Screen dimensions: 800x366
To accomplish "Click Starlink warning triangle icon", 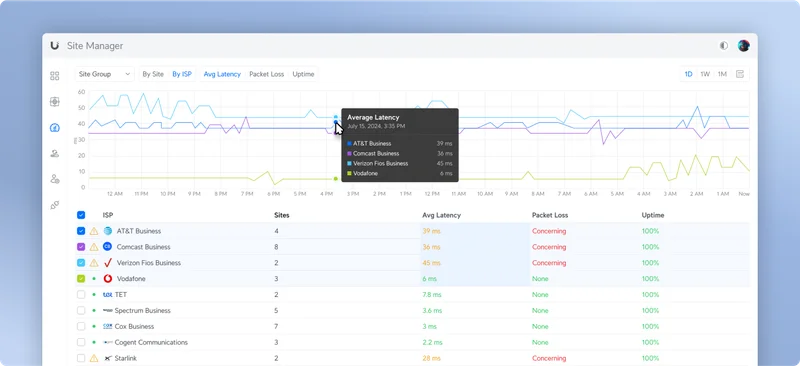I will [x=94, y=358].
